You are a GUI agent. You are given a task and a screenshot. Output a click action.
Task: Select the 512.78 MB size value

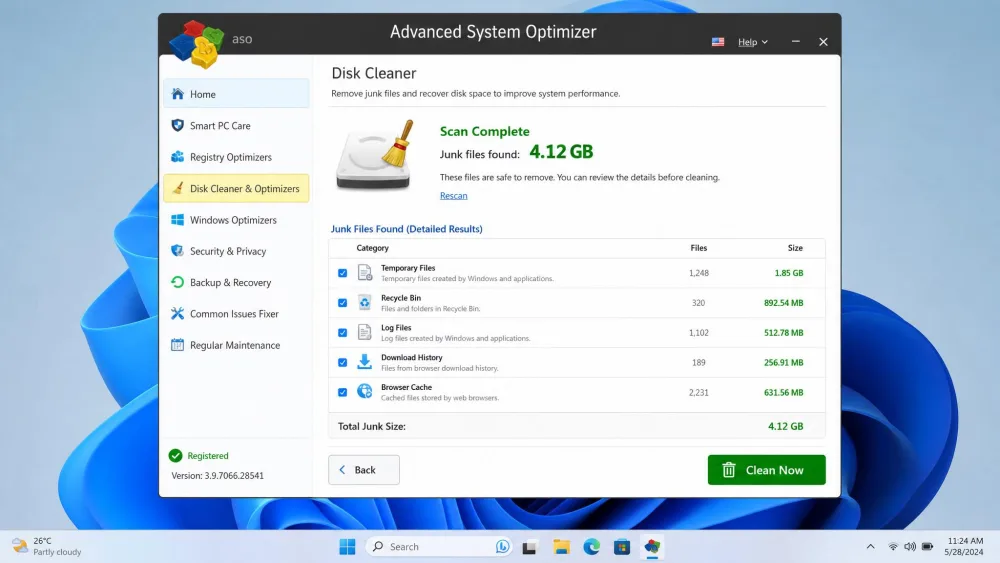point(784,333)
